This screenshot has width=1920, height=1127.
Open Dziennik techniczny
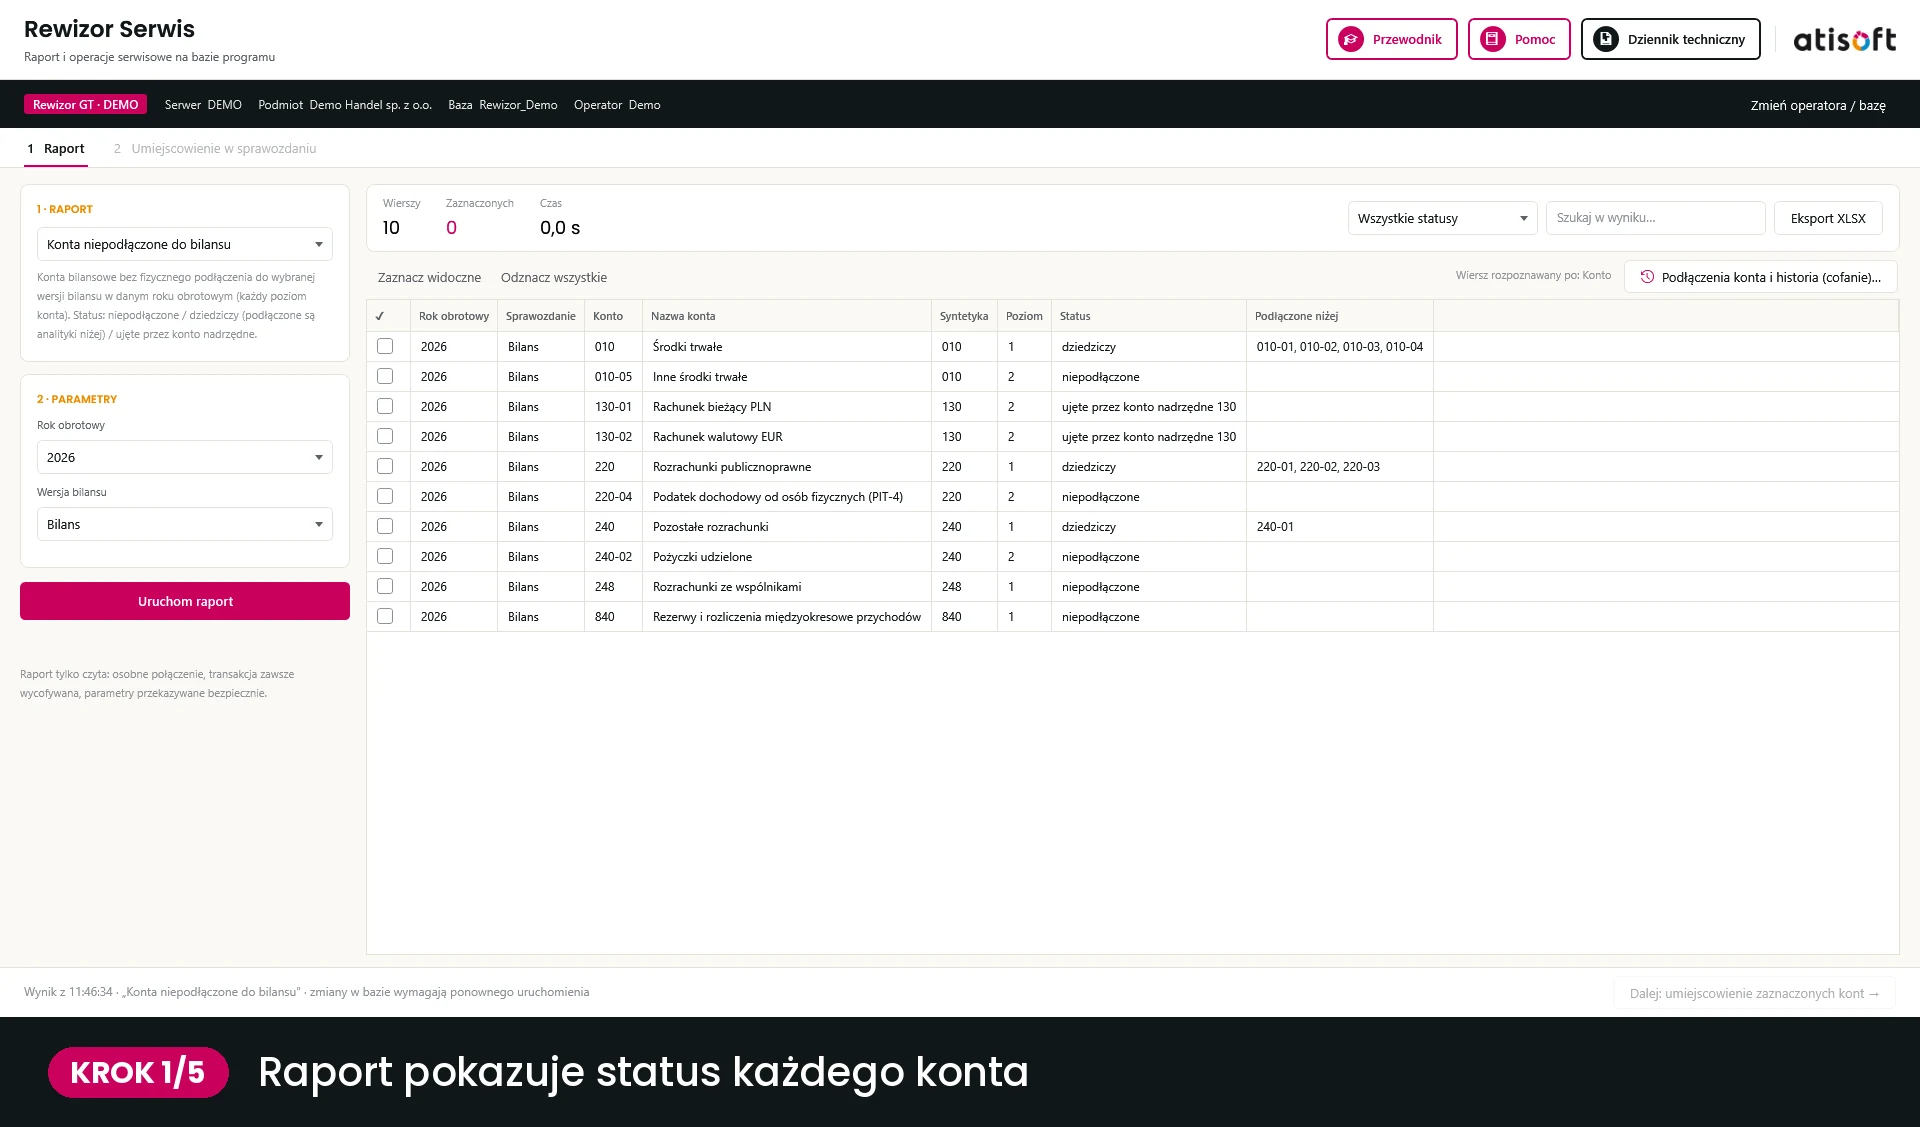pos(1670,39)
